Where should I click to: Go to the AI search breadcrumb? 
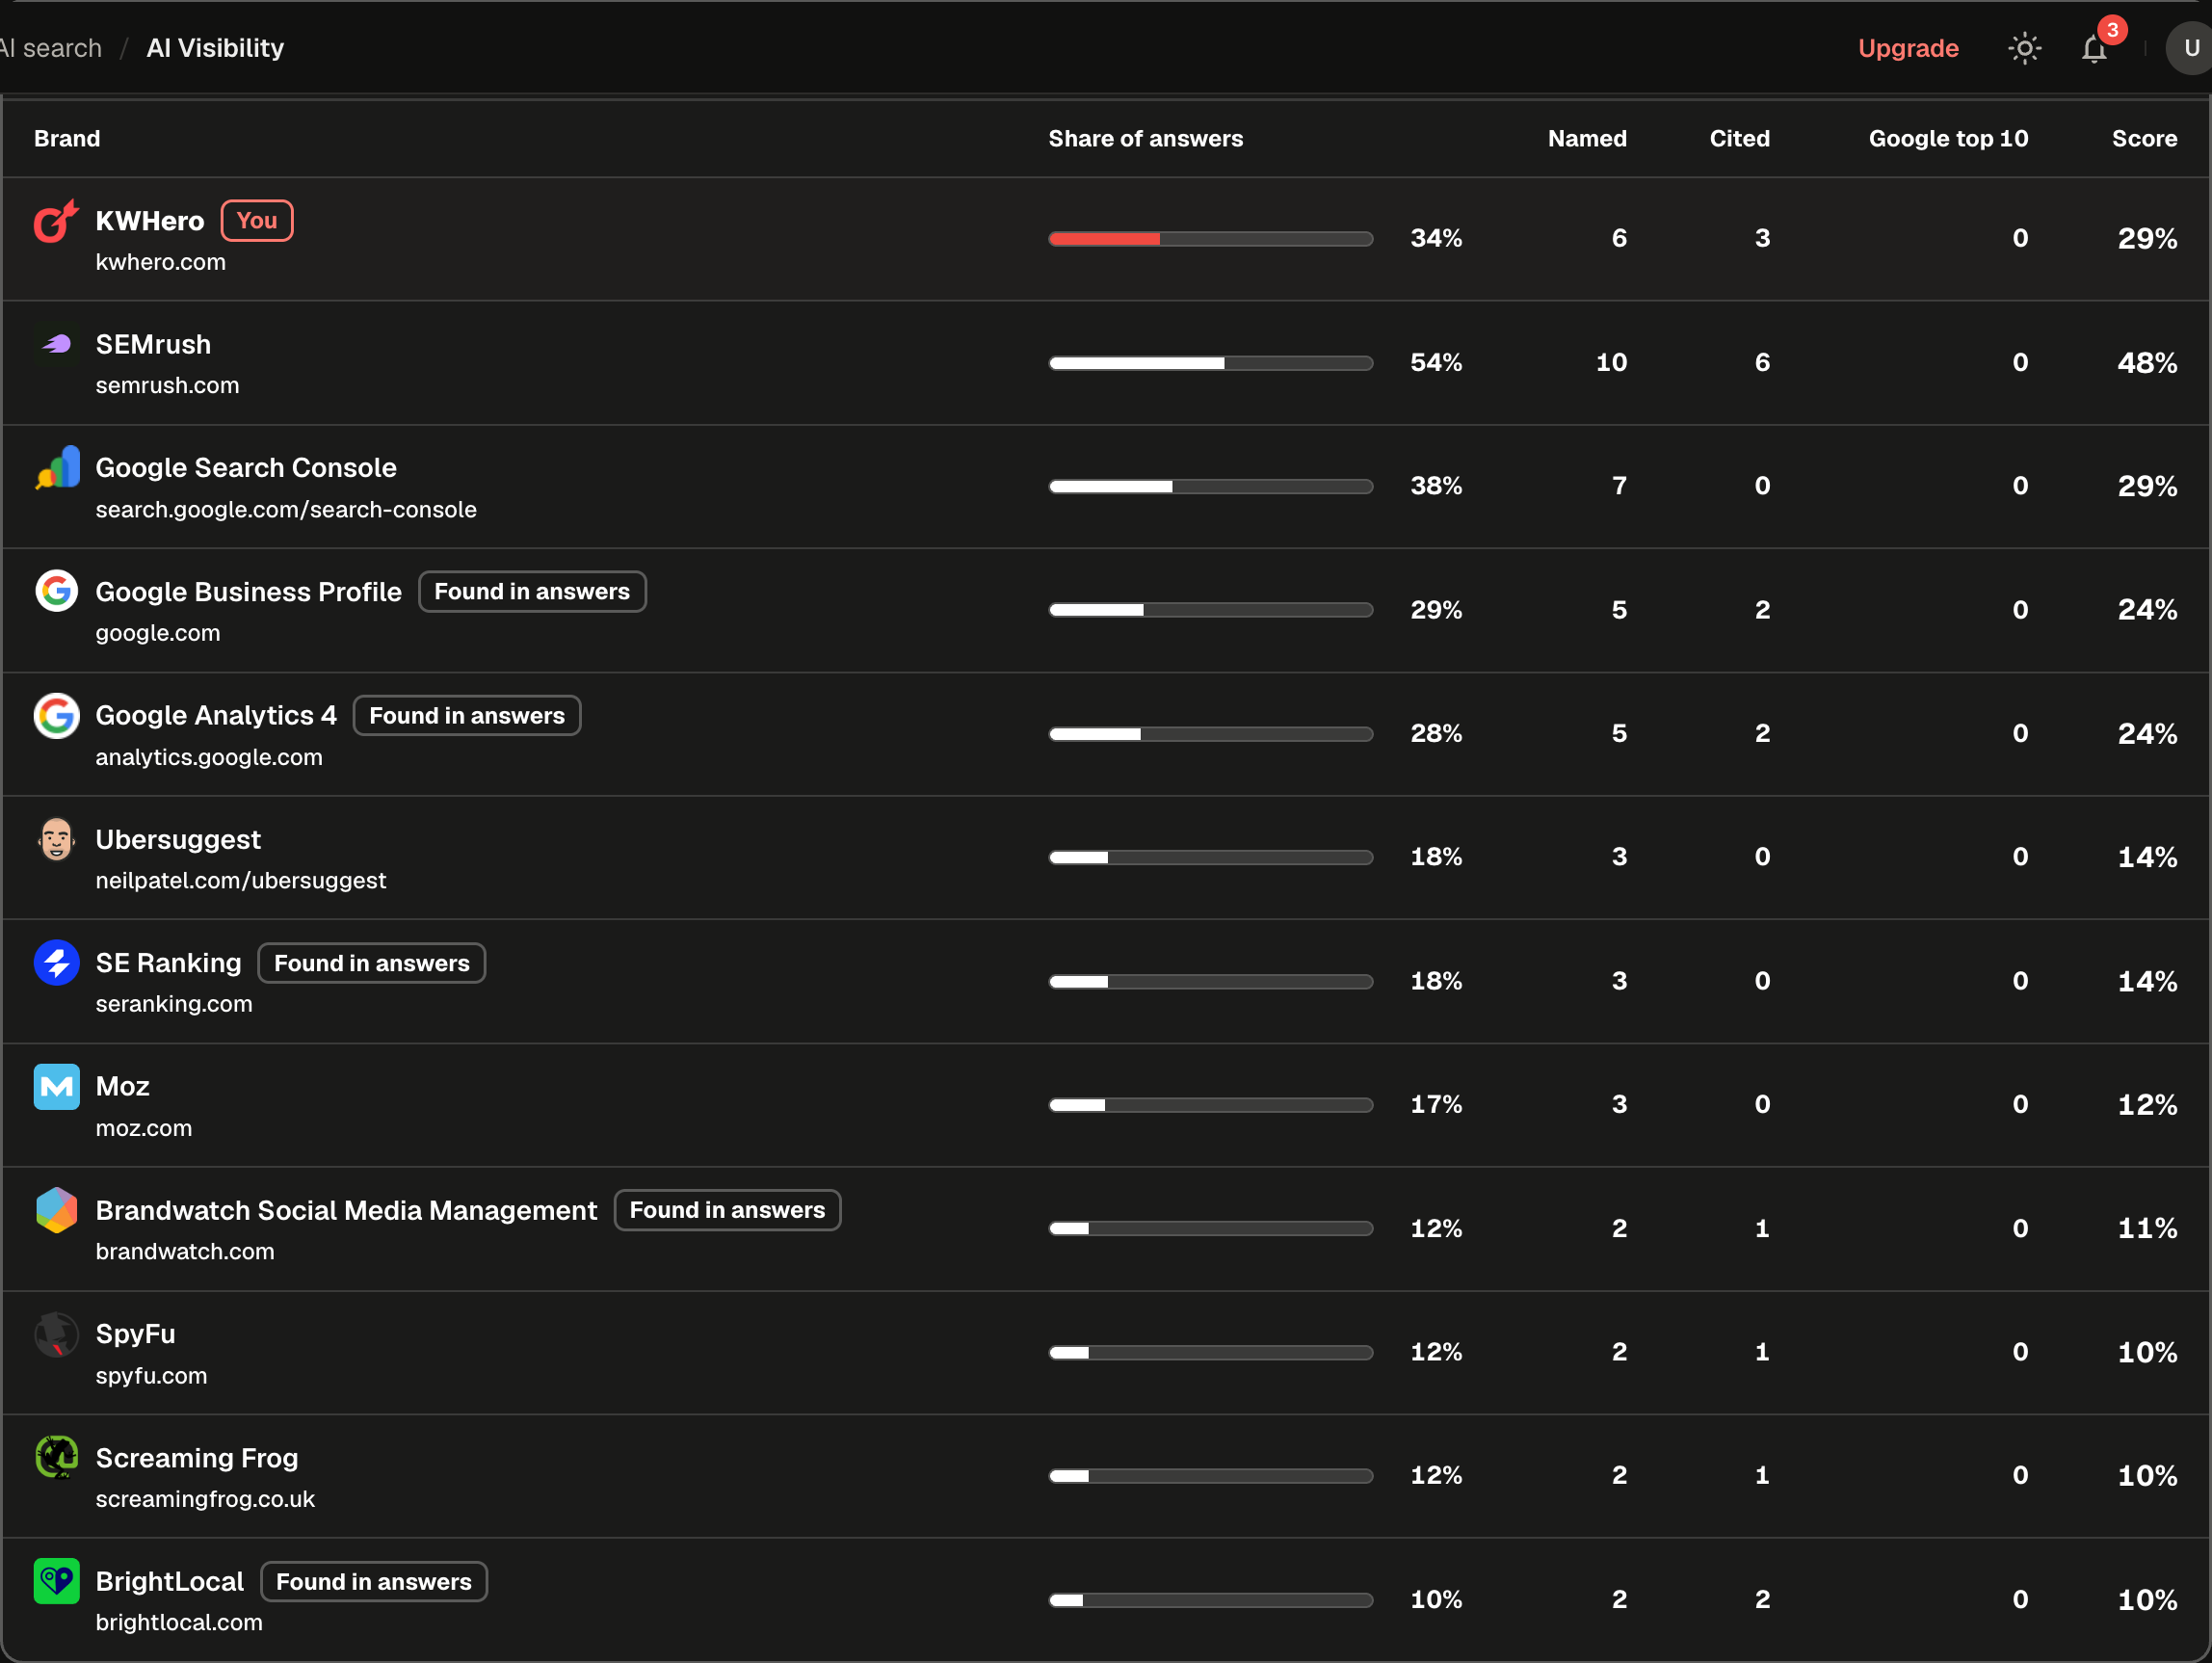pos(50,48)
